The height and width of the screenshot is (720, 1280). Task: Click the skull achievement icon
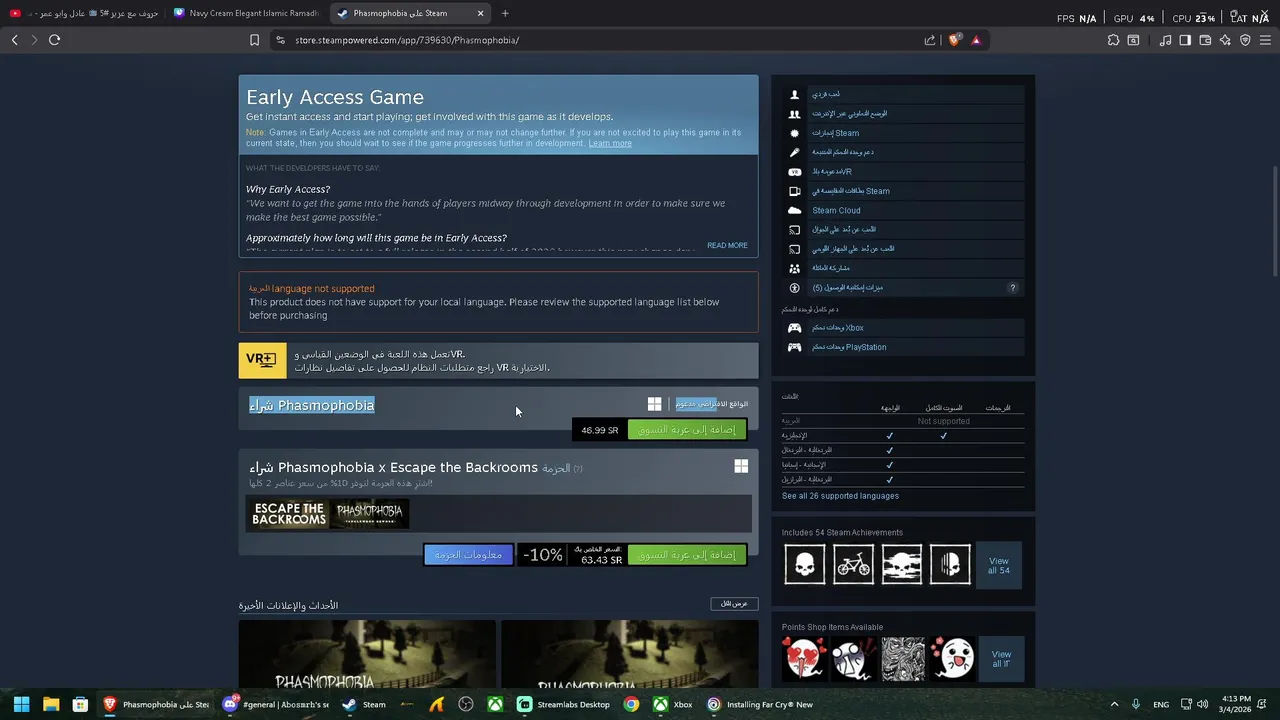tap(805, 564)
